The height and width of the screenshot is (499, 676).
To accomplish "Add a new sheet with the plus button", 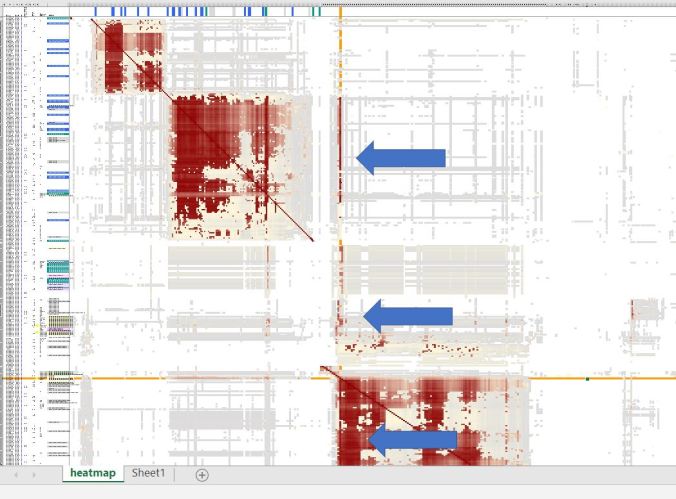I will [x=202, y=475].
